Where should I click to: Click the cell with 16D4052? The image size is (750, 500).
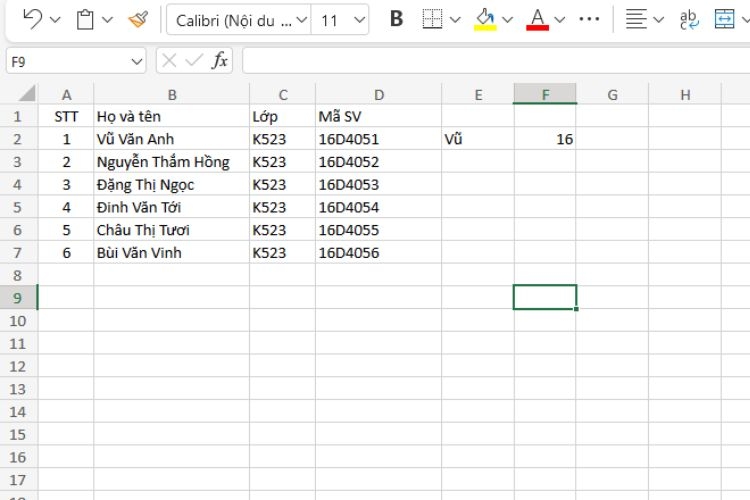379,162
